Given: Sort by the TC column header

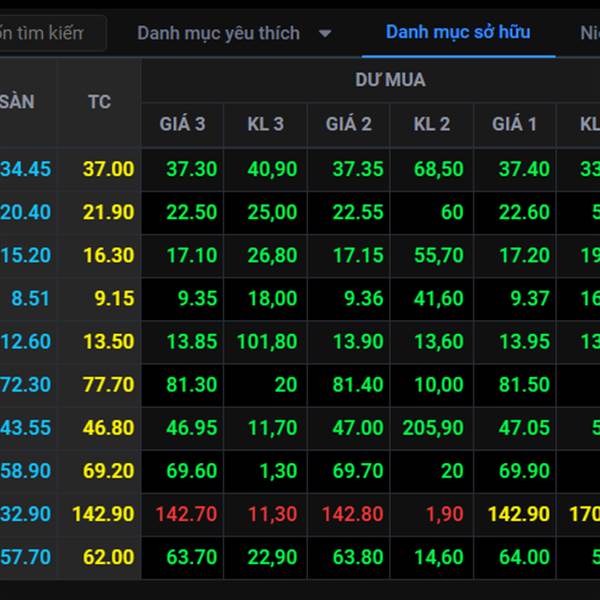Looking at the screenshot, I should (99, 102).
